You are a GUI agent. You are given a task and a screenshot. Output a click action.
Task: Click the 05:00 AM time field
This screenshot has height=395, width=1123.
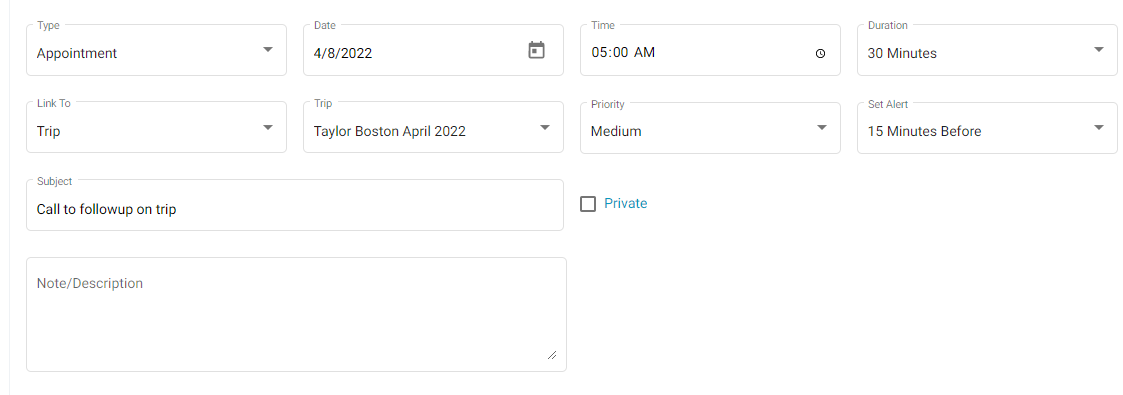(x=710, y=50)
